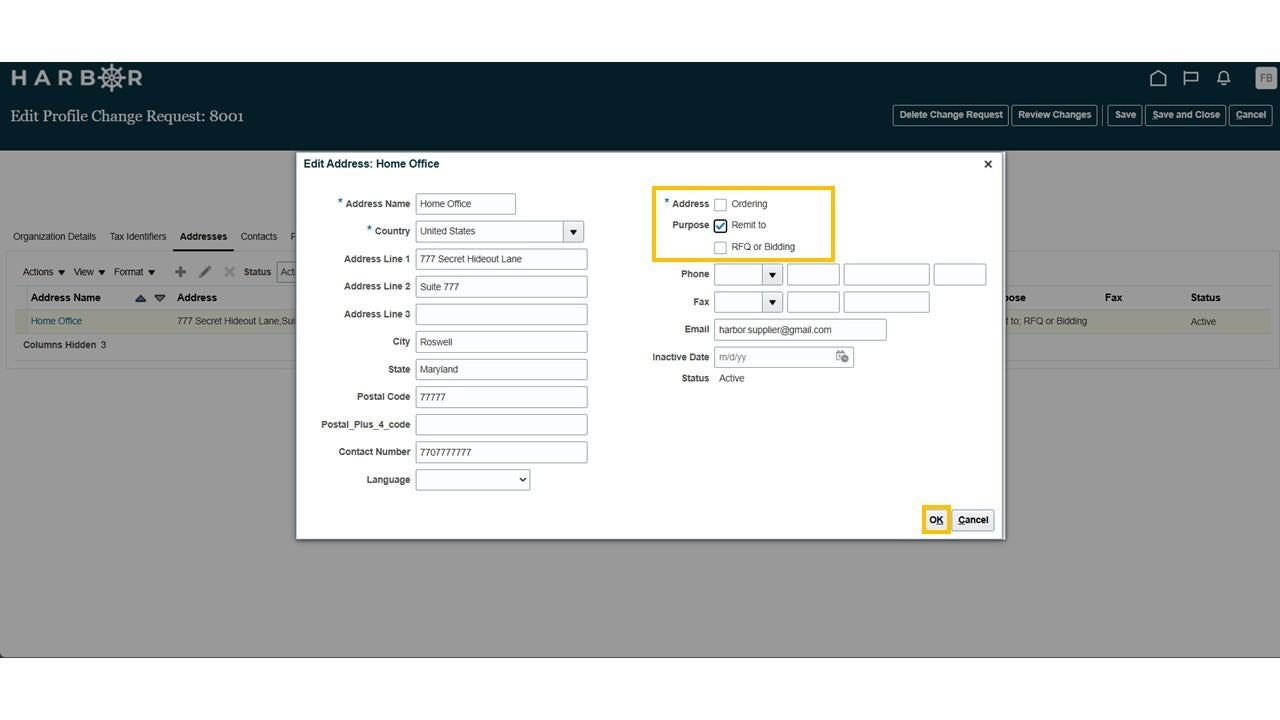Open the Home Office address link
1280x720 pixels.
56,322
